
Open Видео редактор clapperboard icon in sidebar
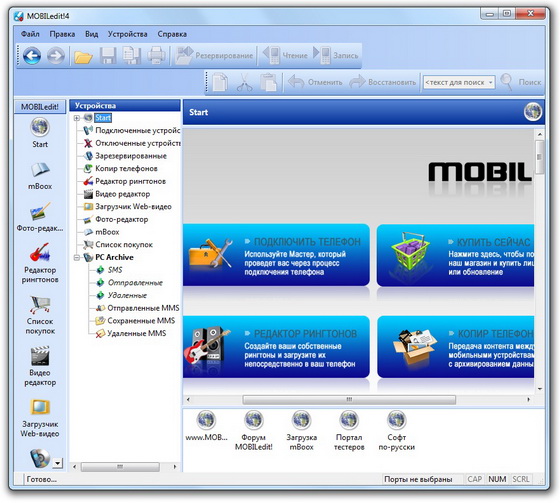point(40,355)
